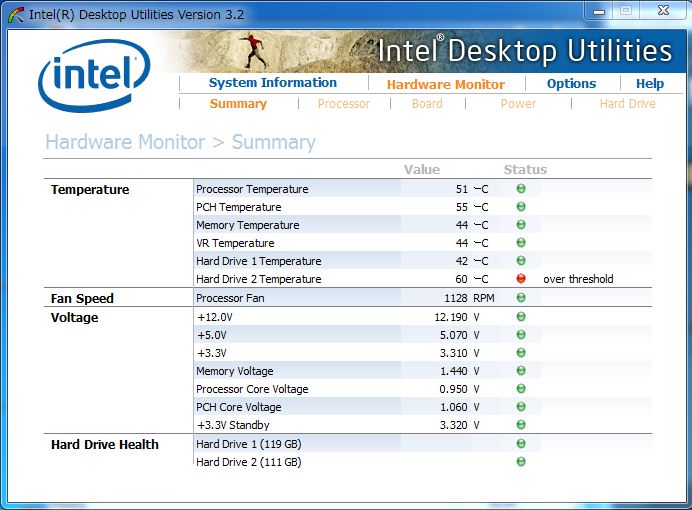Click Memory Voltage status indicator
Viewport: 692px width, 510px height.
coord(521,371)
